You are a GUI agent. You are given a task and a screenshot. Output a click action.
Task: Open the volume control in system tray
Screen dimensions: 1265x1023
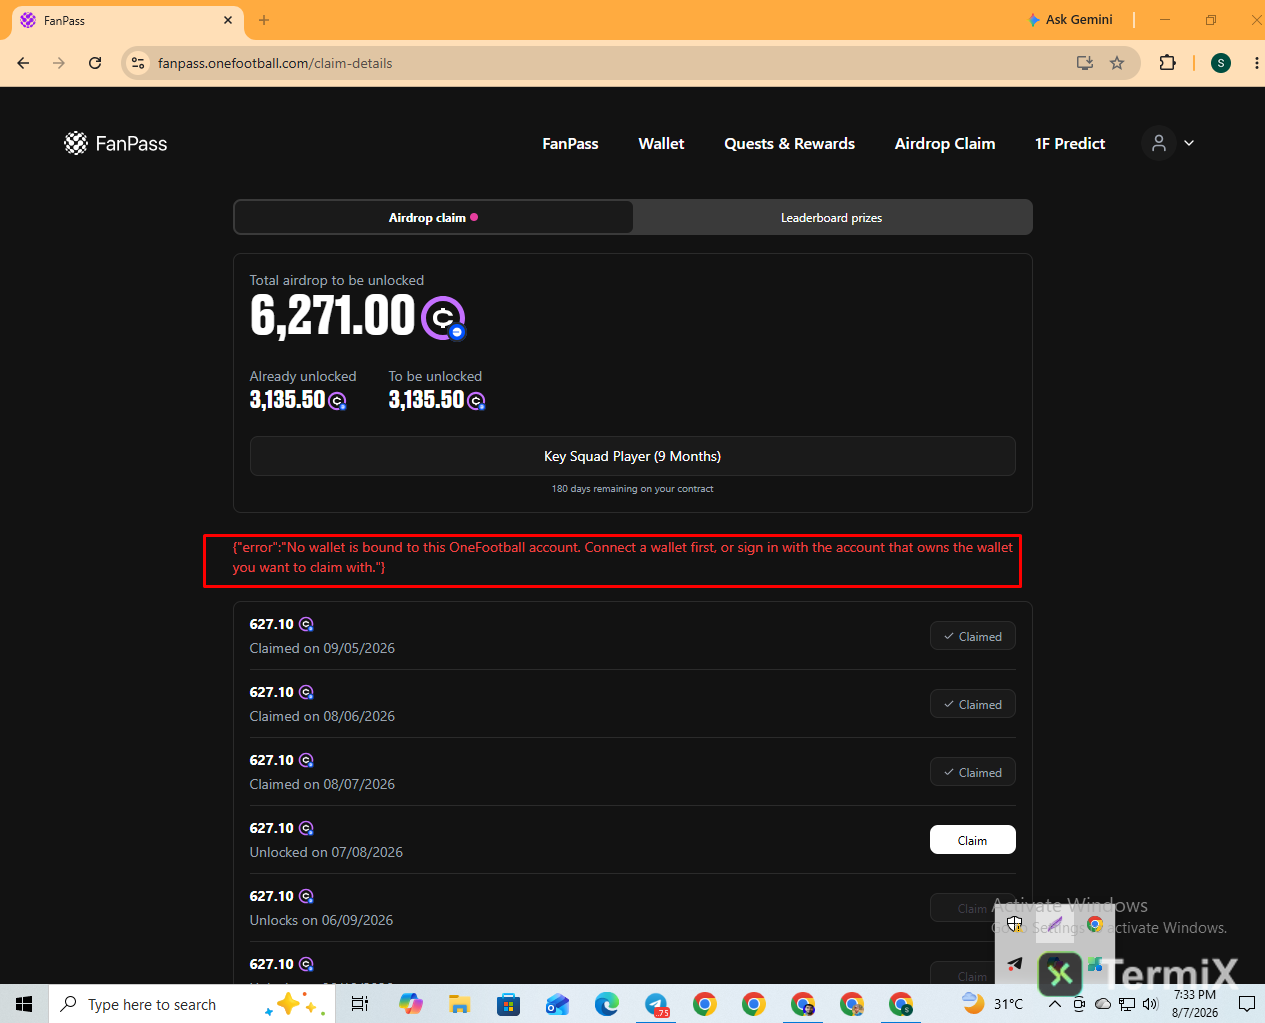[x=1150, y=1004]
